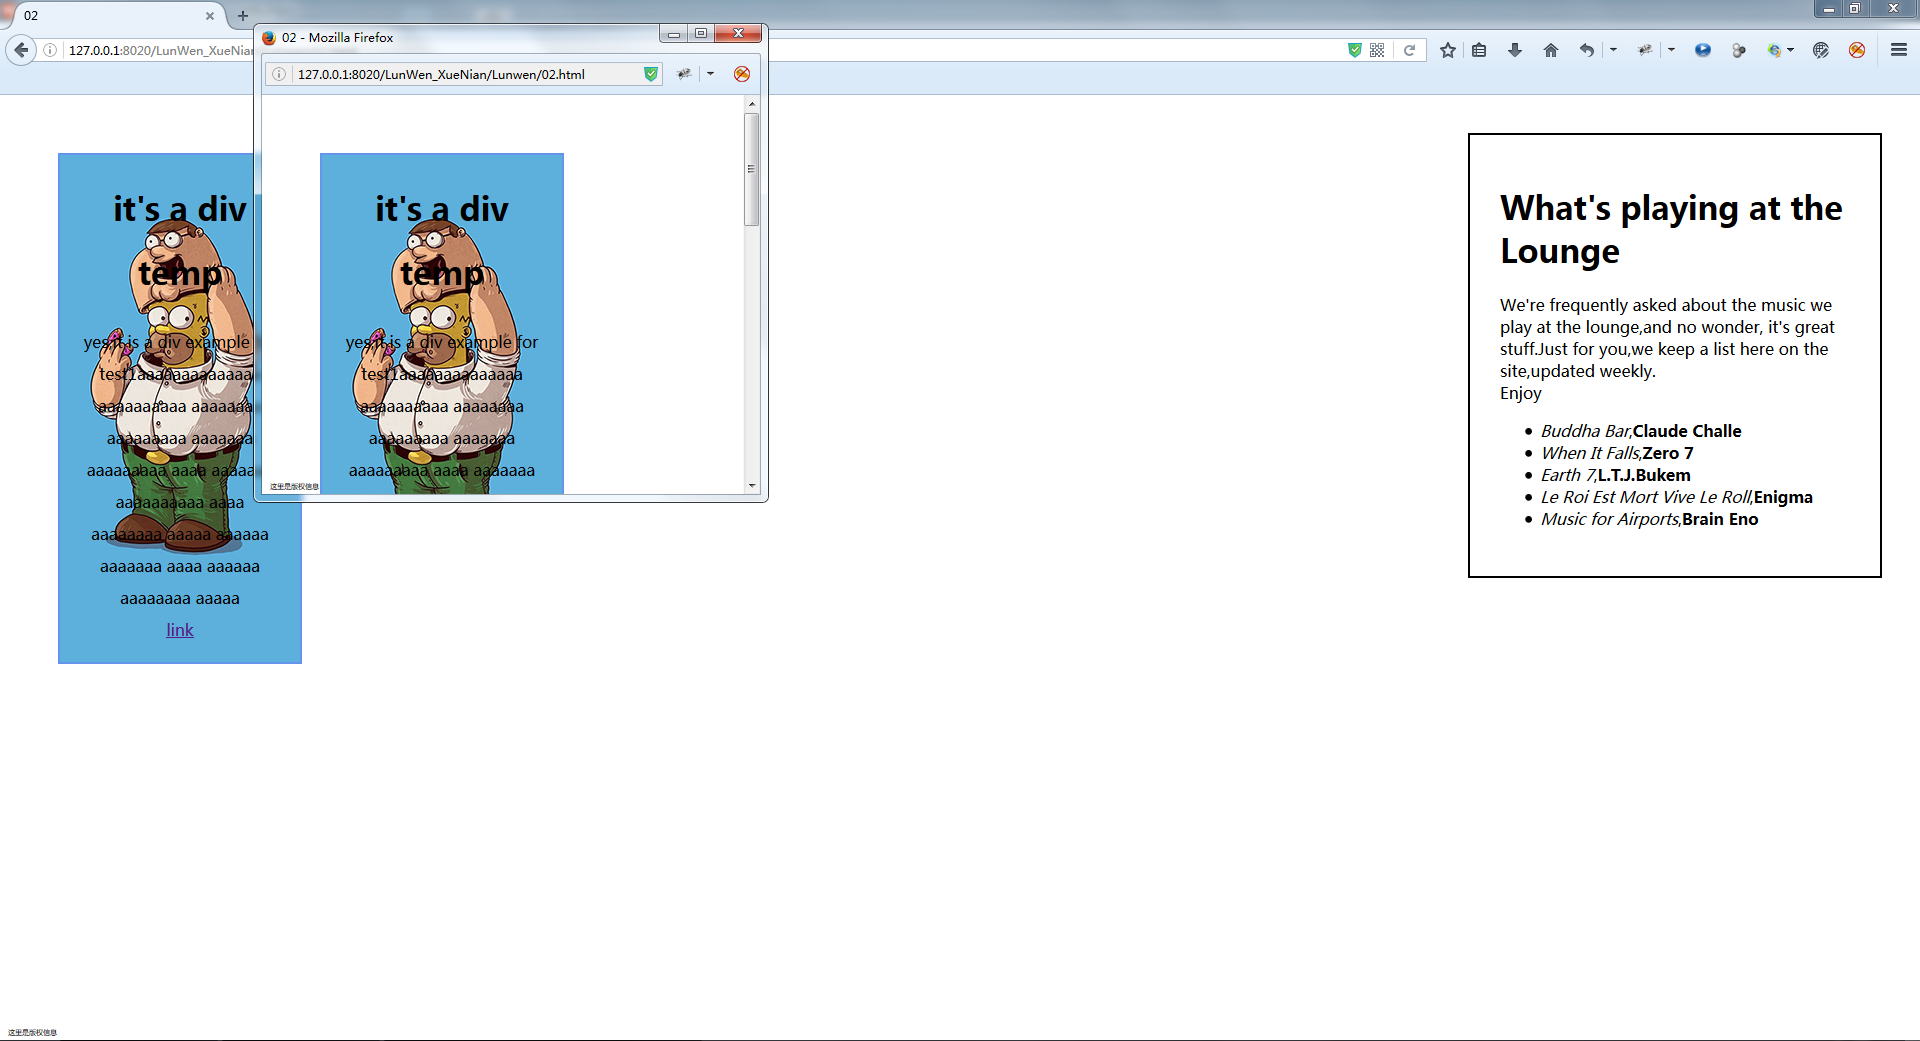Screen dimensions: 1920x1041
Task: Minimize the main Firefox window
Action: coord(1828,8)
